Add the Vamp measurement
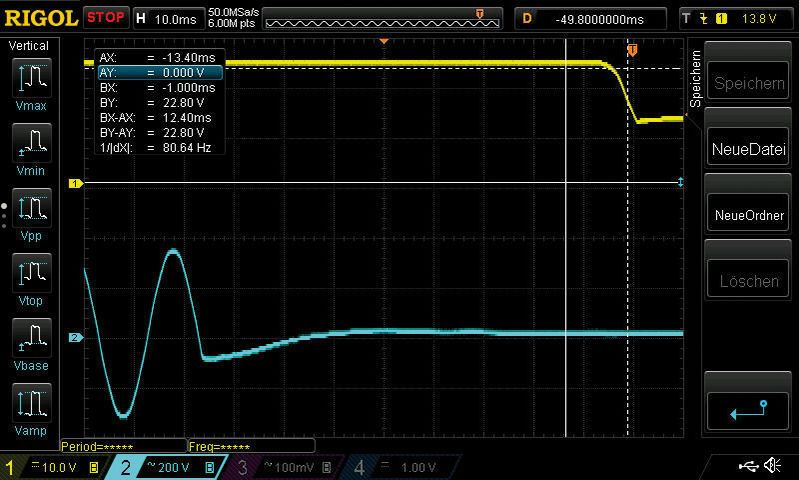This screenshot has width=799, height=480. (31, 407)
